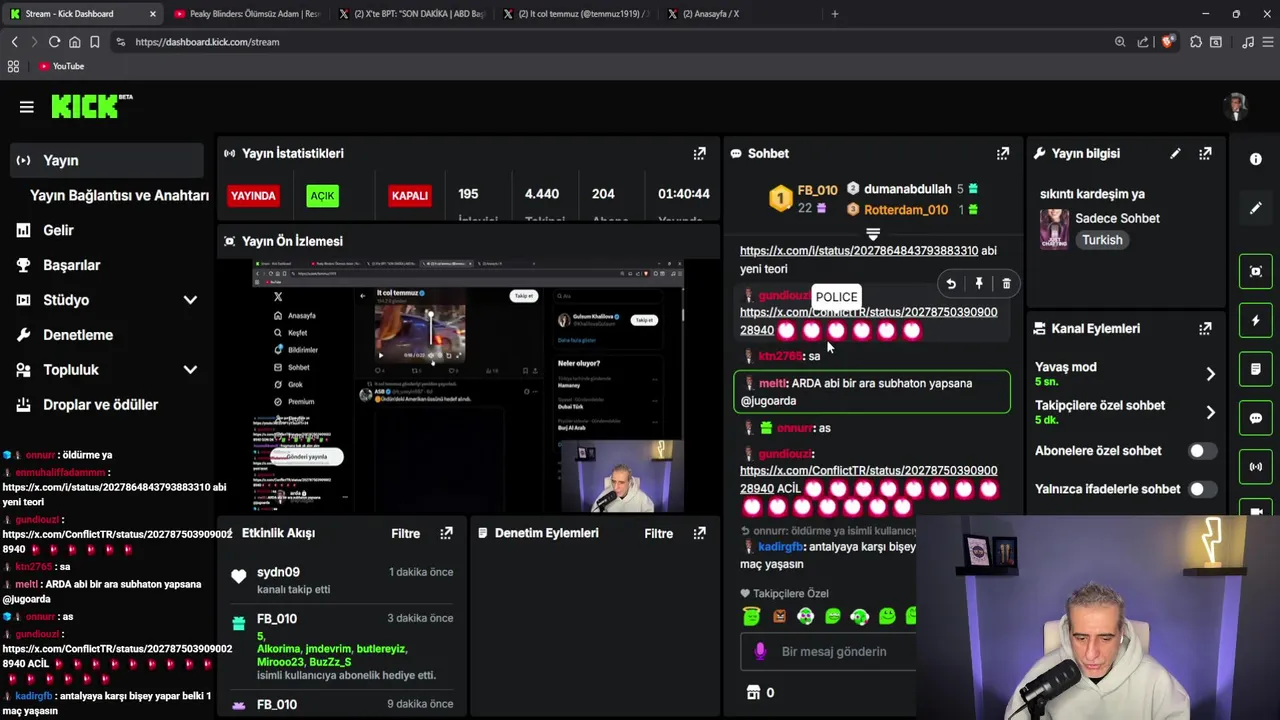Viewport: 1280px width, 720px height.
Task: Click username kadirgfb in chat
Action: coord(780,547)
